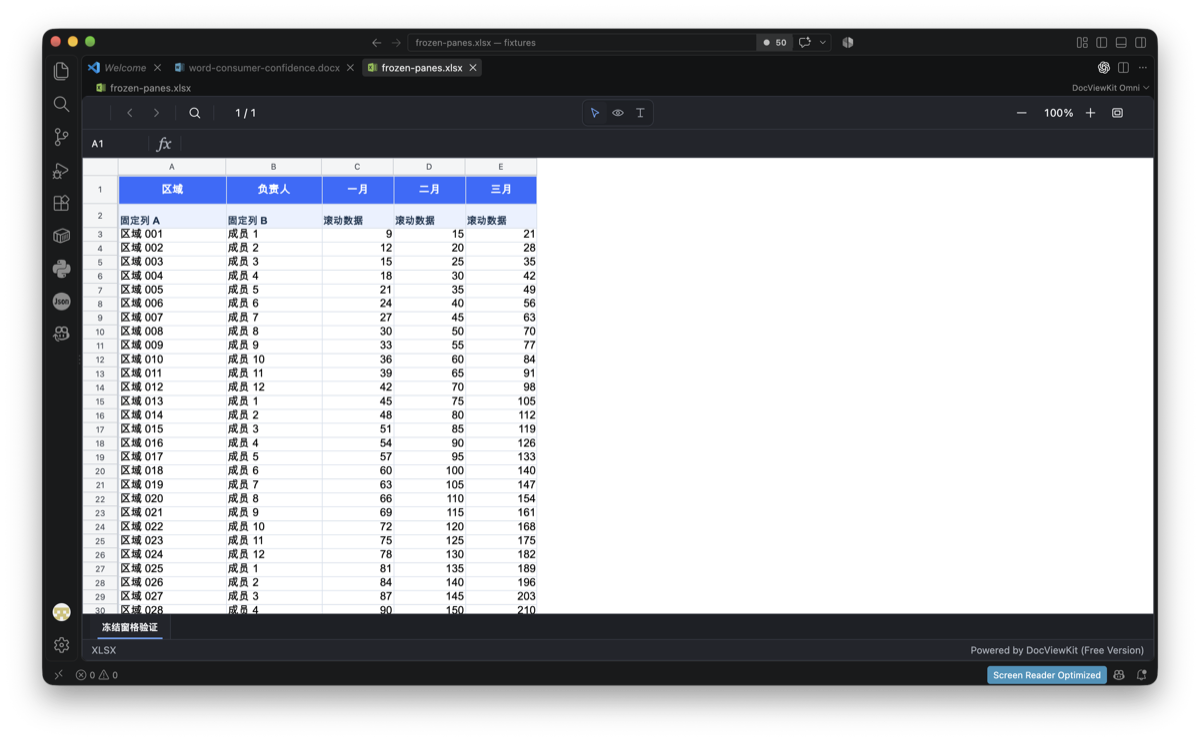Open the Accounts avatar in activity bar
The height and width of the screenshot is (741, 1200).
(x=61, y=612)
